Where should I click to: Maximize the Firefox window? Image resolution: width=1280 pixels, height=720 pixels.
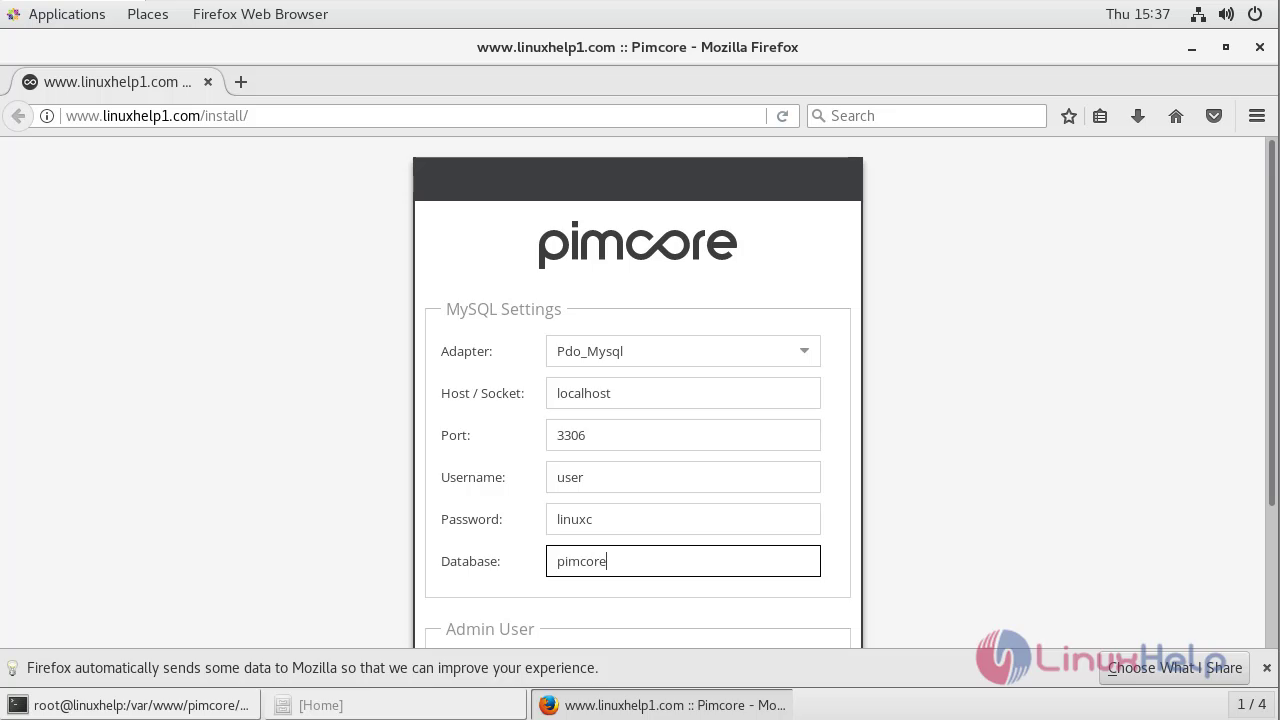[x=1226, y=47]
